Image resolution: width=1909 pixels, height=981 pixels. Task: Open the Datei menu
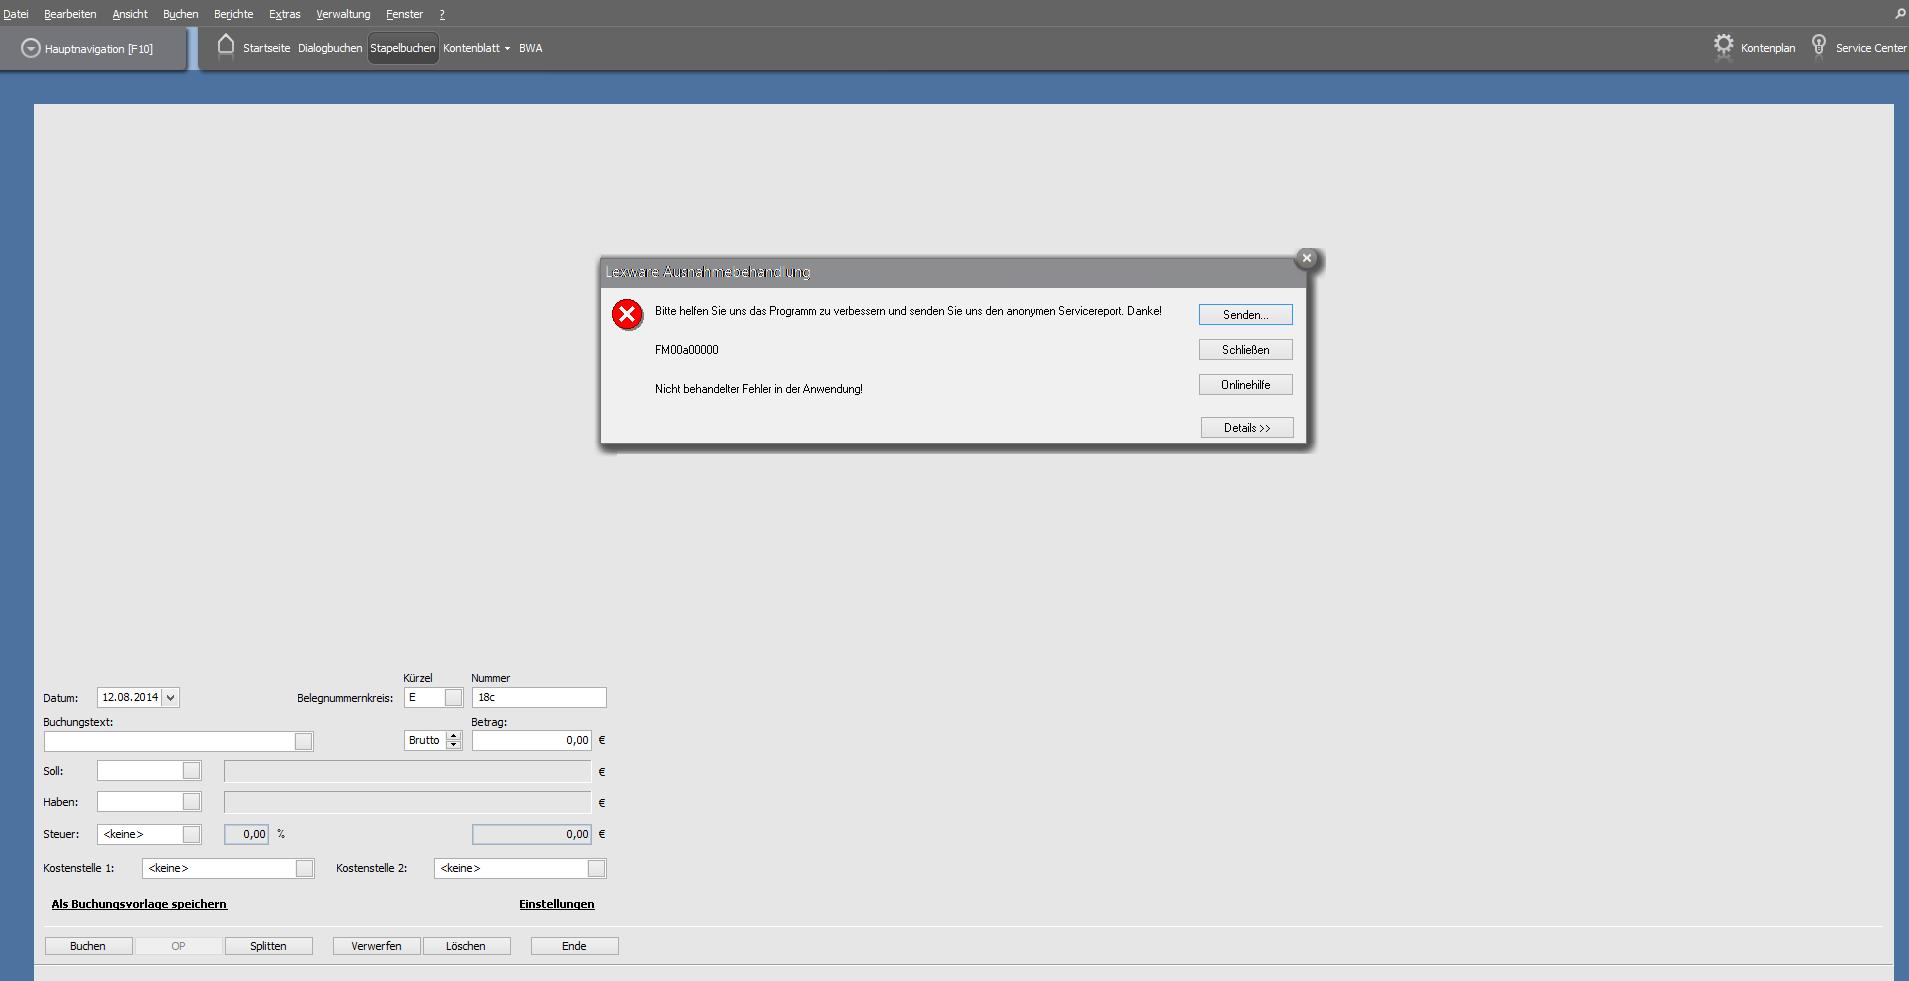coord(16,14)
